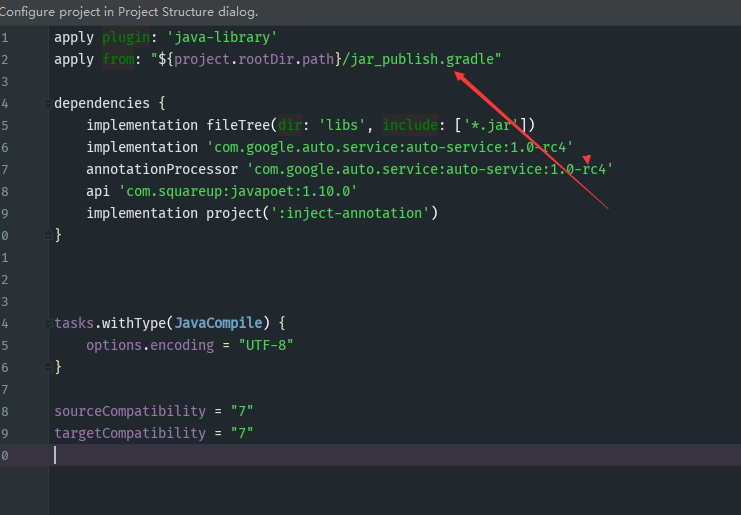This screenshot has height=515, width=741.
Task: Click the 'from' label on line 2
Action: coord(118,59)
